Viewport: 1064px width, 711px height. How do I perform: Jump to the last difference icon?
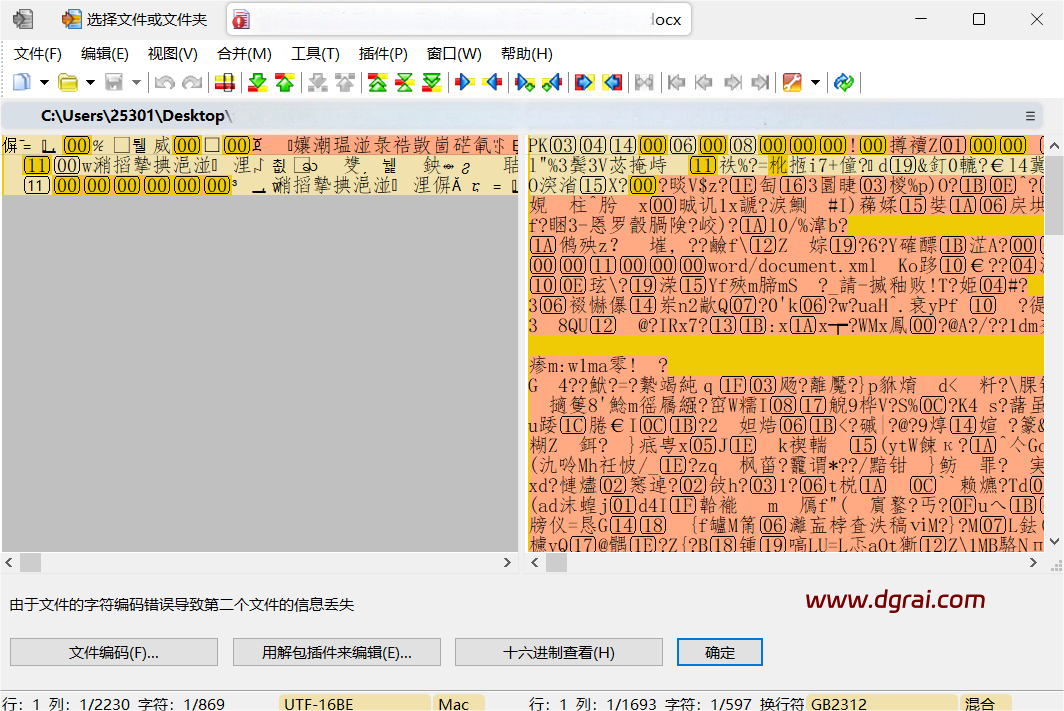pyautogui.click(x=431, y=82)
